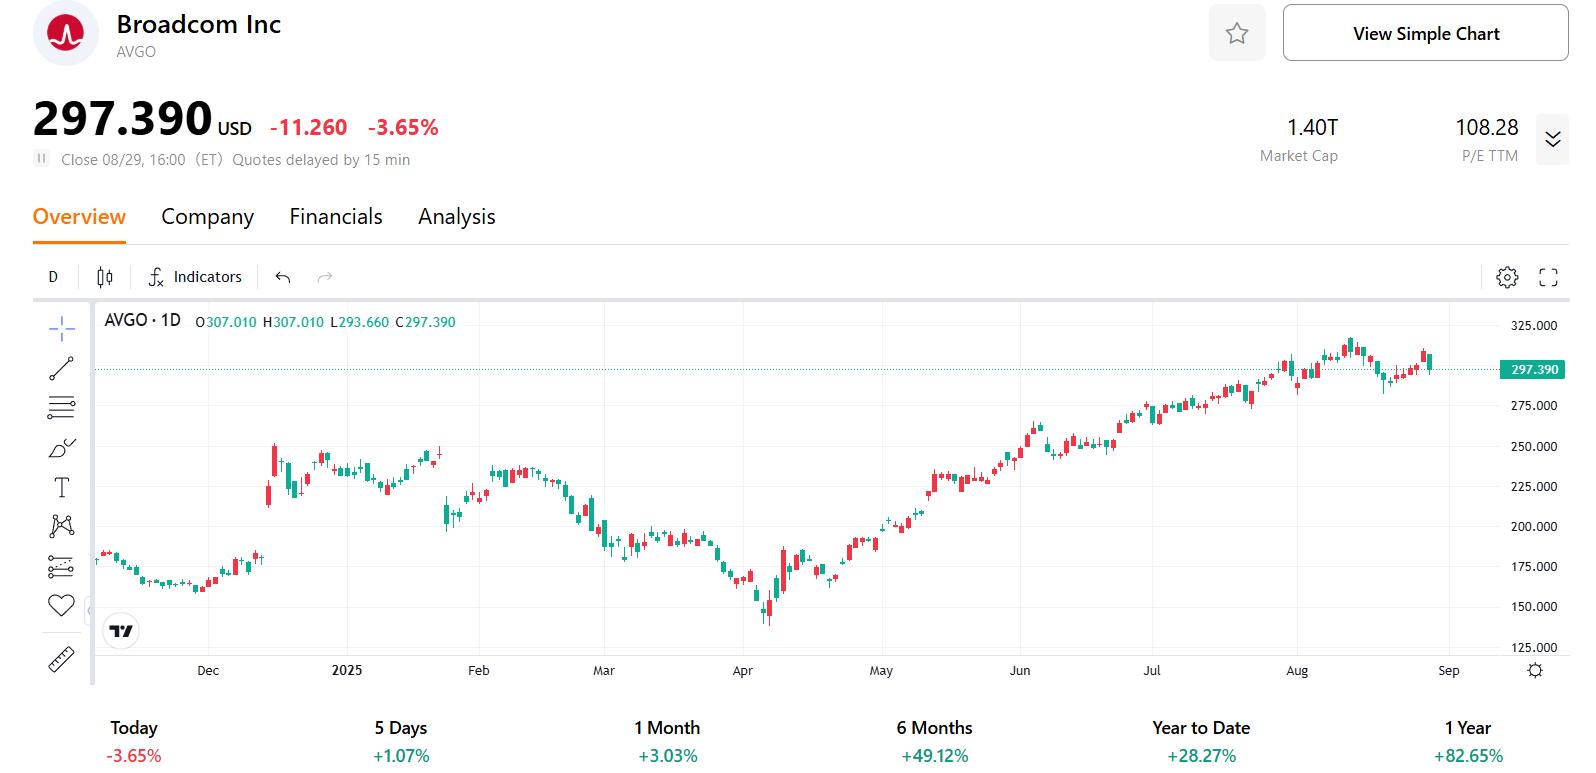Click the brush drawing tool
This screenshot has height=773, width=1596.
pyautogui.click(x=60, y=447)
